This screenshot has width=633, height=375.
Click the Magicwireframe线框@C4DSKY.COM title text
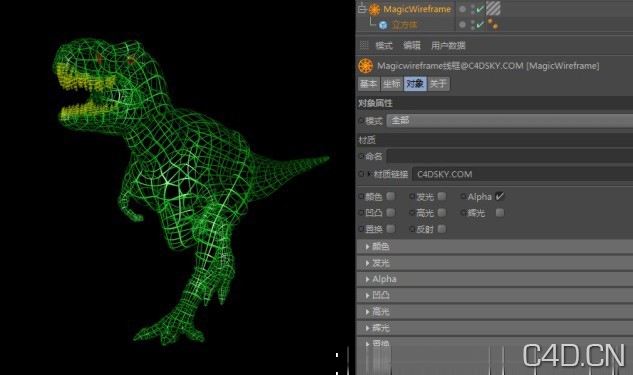pos(450,66)
